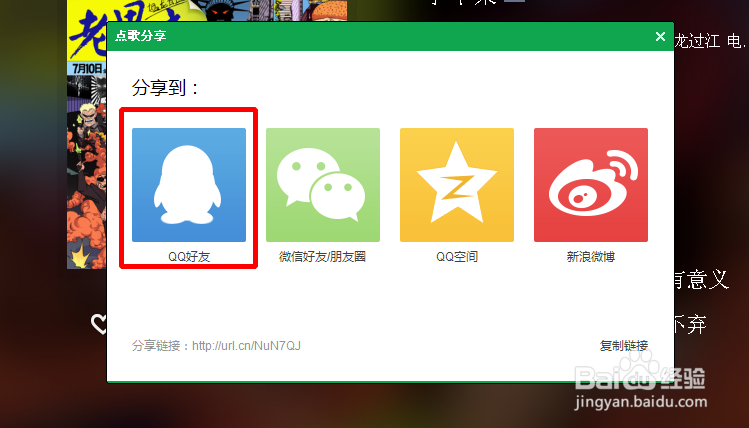
Task: Click the 点歌分享 dialog title
Action: (x=140, y=36)
